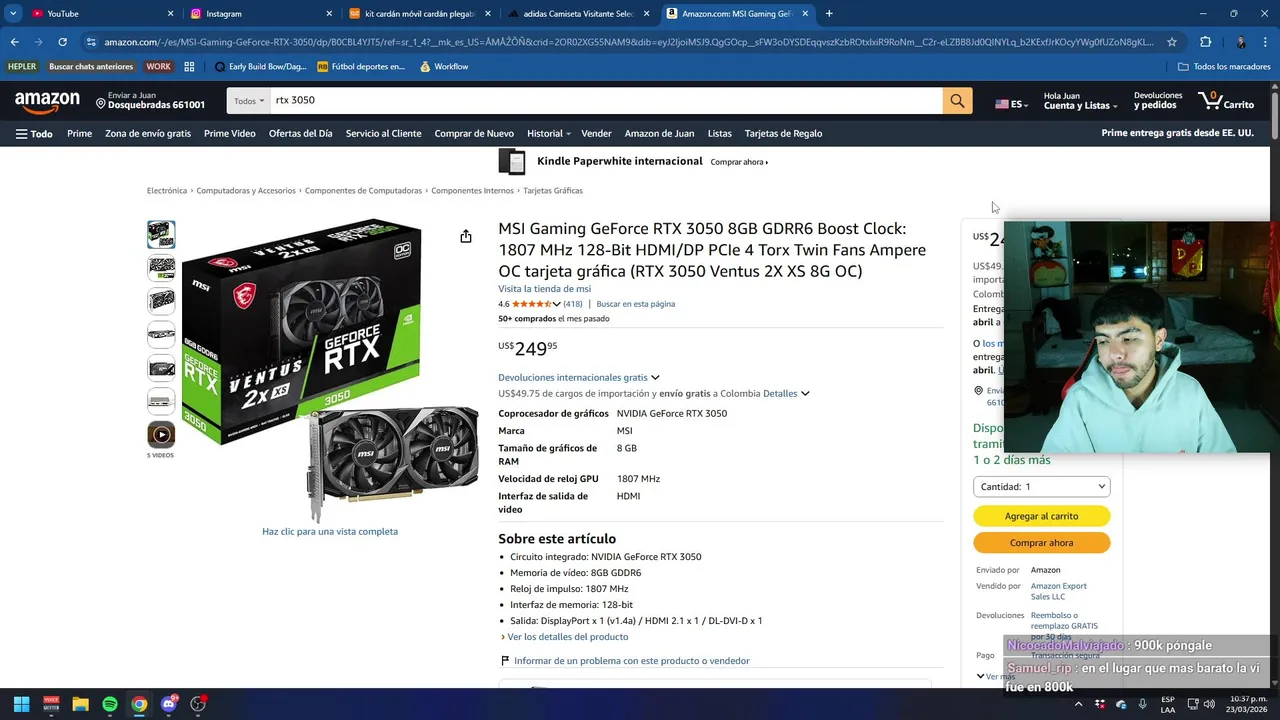Viewport: 1280px width, 720px height.
Task: Reload the page with the refresh icon
Action: click(x=62, y=42)
